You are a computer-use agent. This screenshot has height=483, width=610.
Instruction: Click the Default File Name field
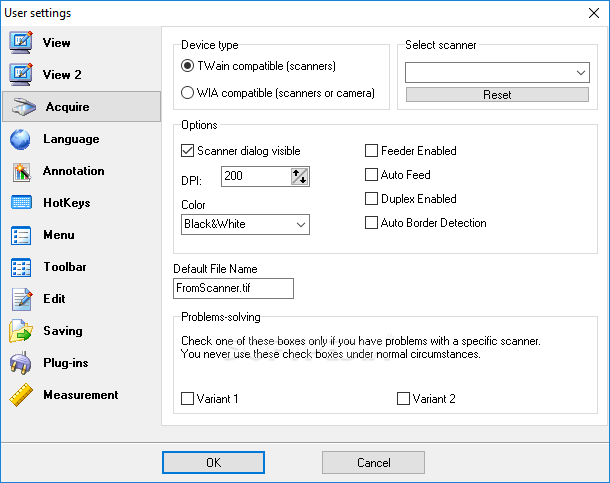pos(233,289)
